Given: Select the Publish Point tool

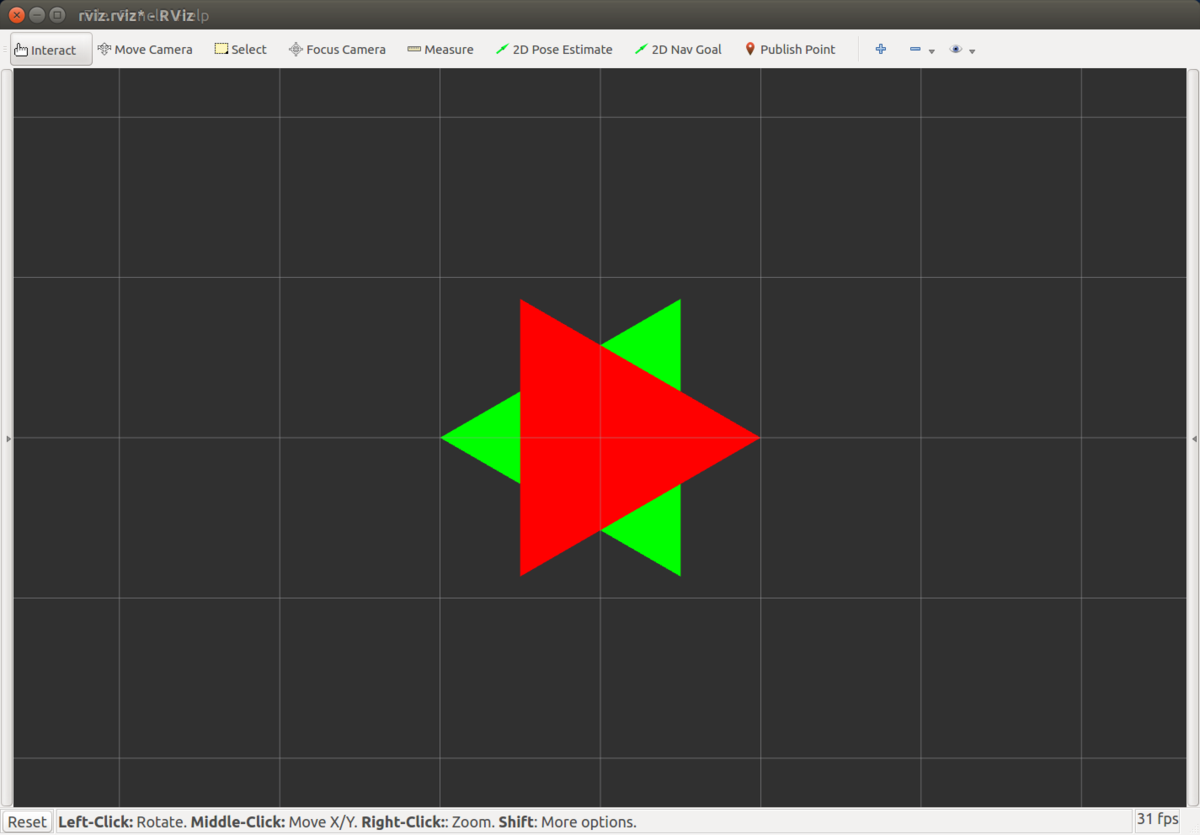Looking at the screenshot, I should (x=790, y=49).
